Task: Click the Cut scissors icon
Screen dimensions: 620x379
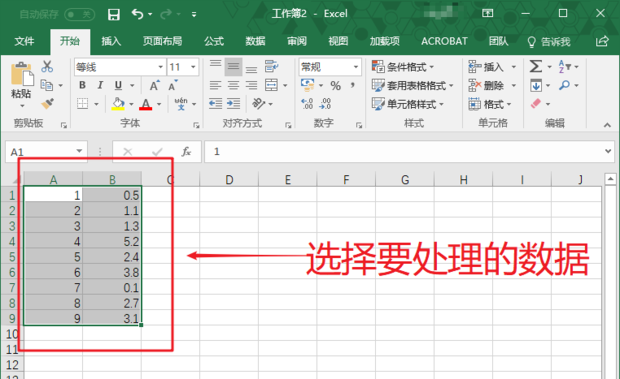Action: tap(47, 66)
